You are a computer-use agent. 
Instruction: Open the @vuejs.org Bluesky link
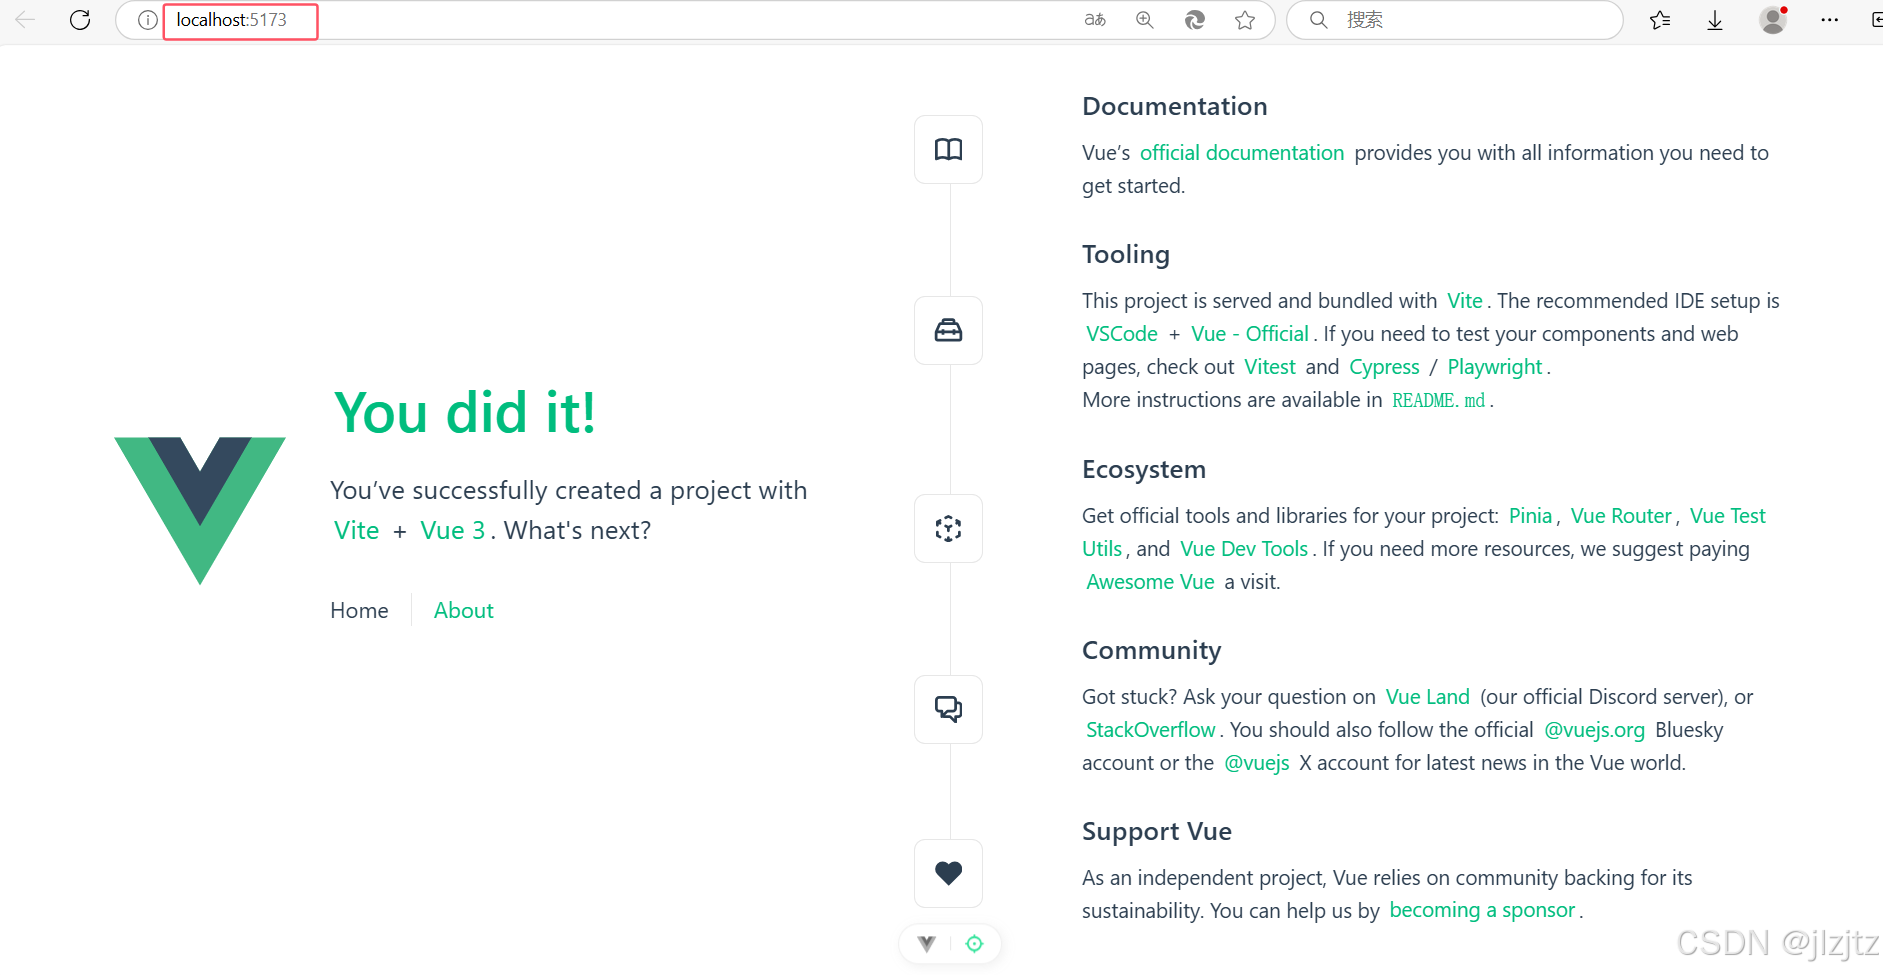(1595, 730)
